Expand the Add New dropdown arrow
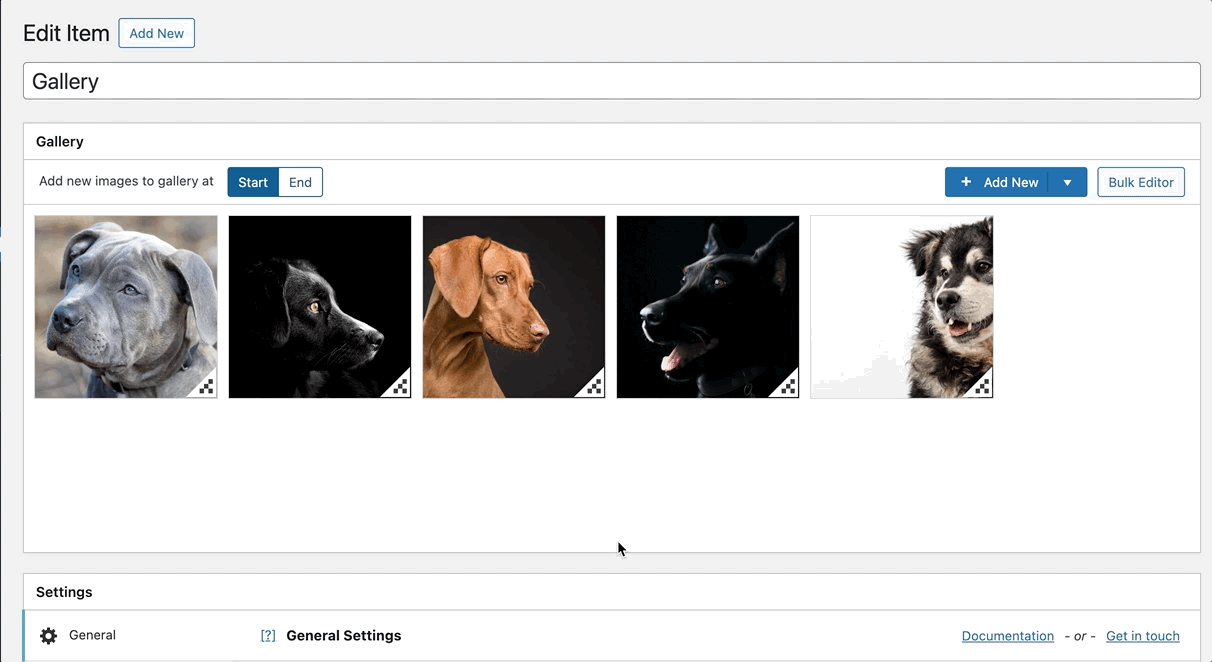Viewport: 1212px width, 662px height. [1067, 182]
